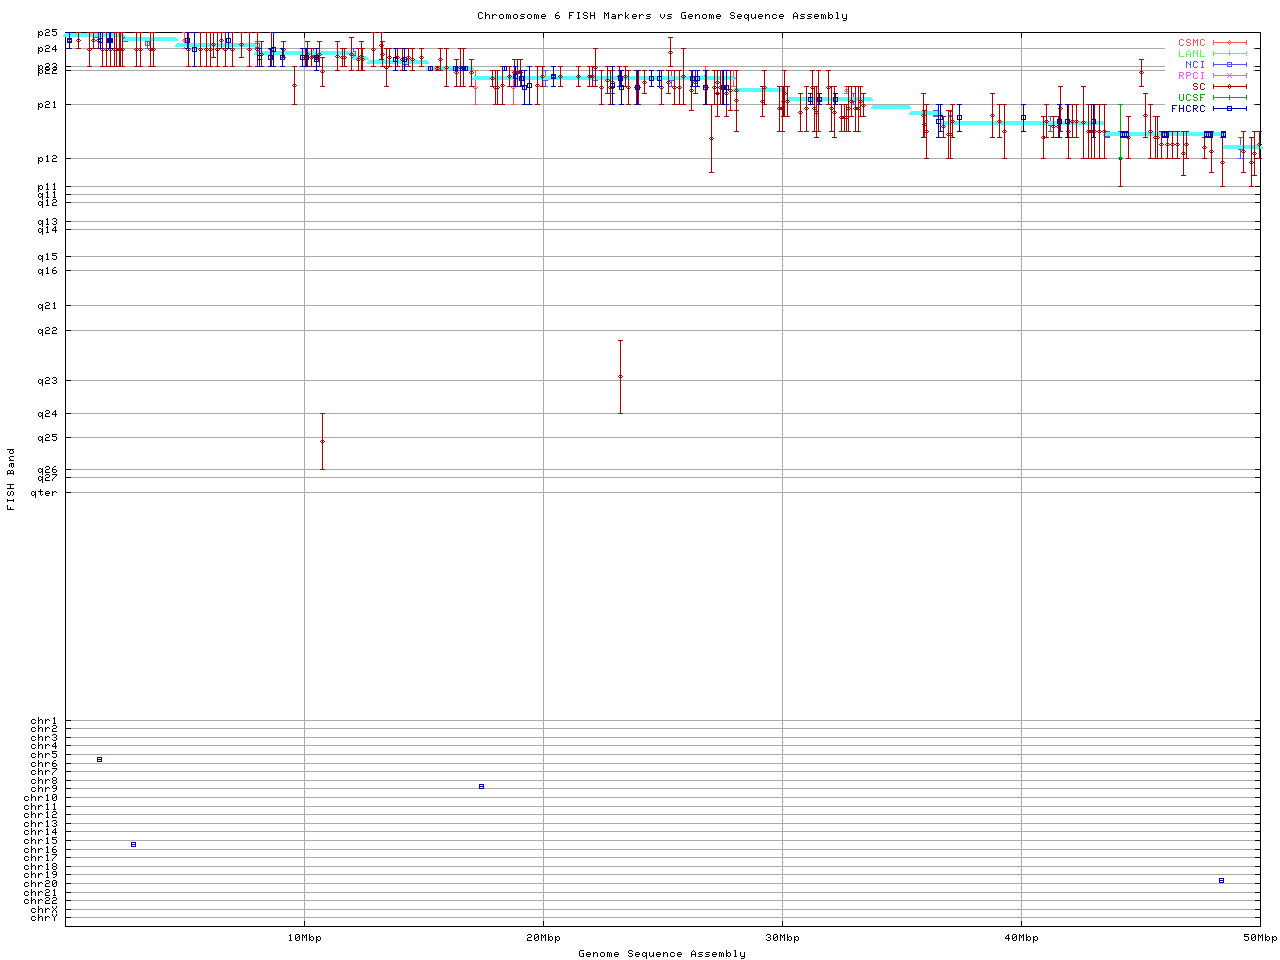
Task: Click the blue square marker near chr5 row
Action: coord(99,759)
